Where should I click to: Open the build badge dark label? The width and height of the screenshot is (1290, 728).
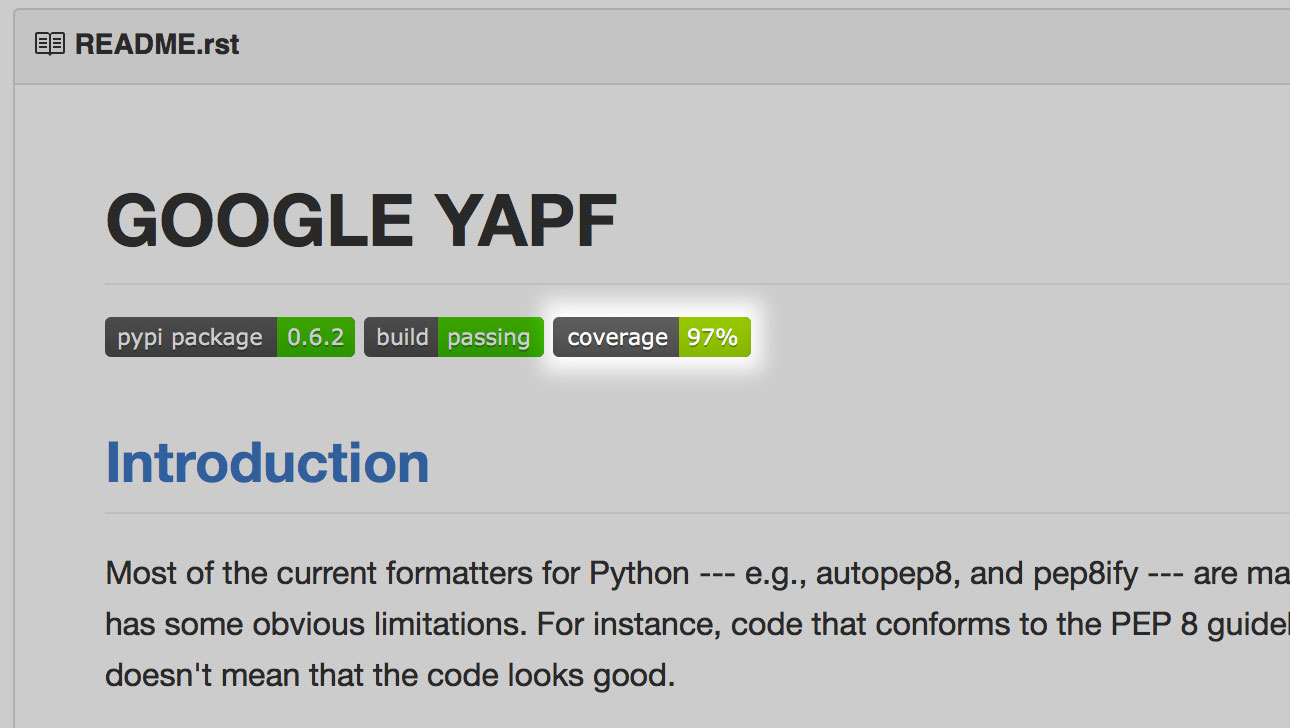[401, 337]
